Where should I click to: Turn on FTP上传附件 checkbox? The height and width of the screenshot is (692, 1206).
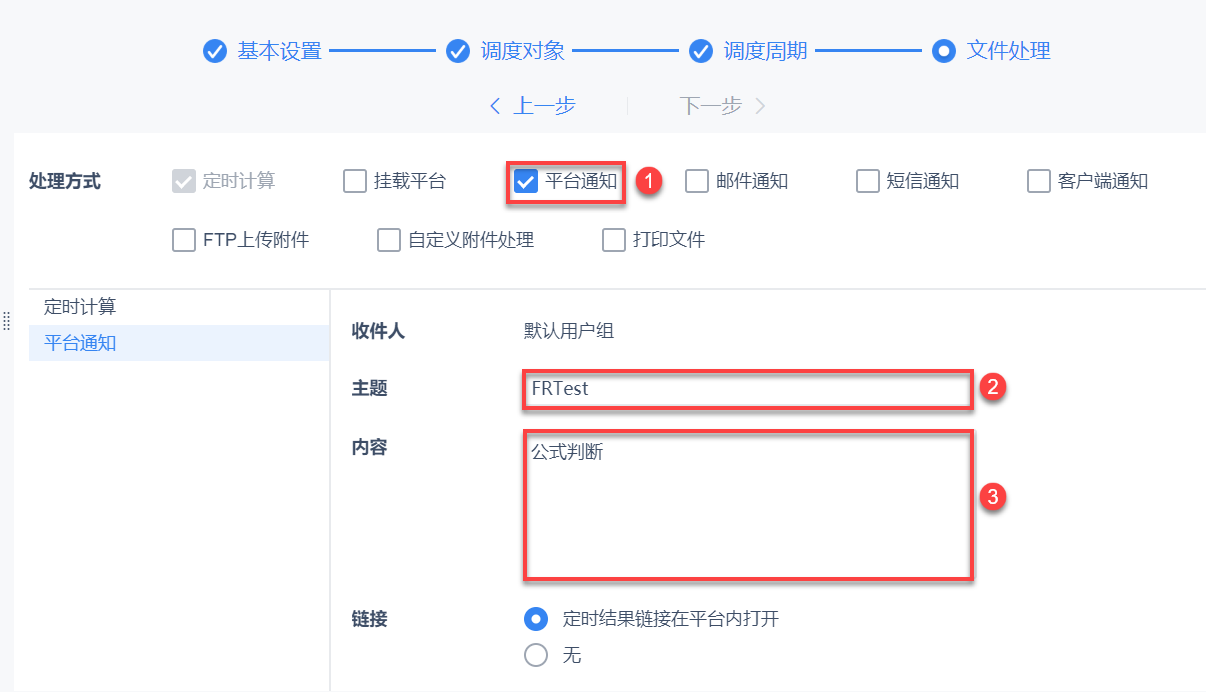point(184,240)
